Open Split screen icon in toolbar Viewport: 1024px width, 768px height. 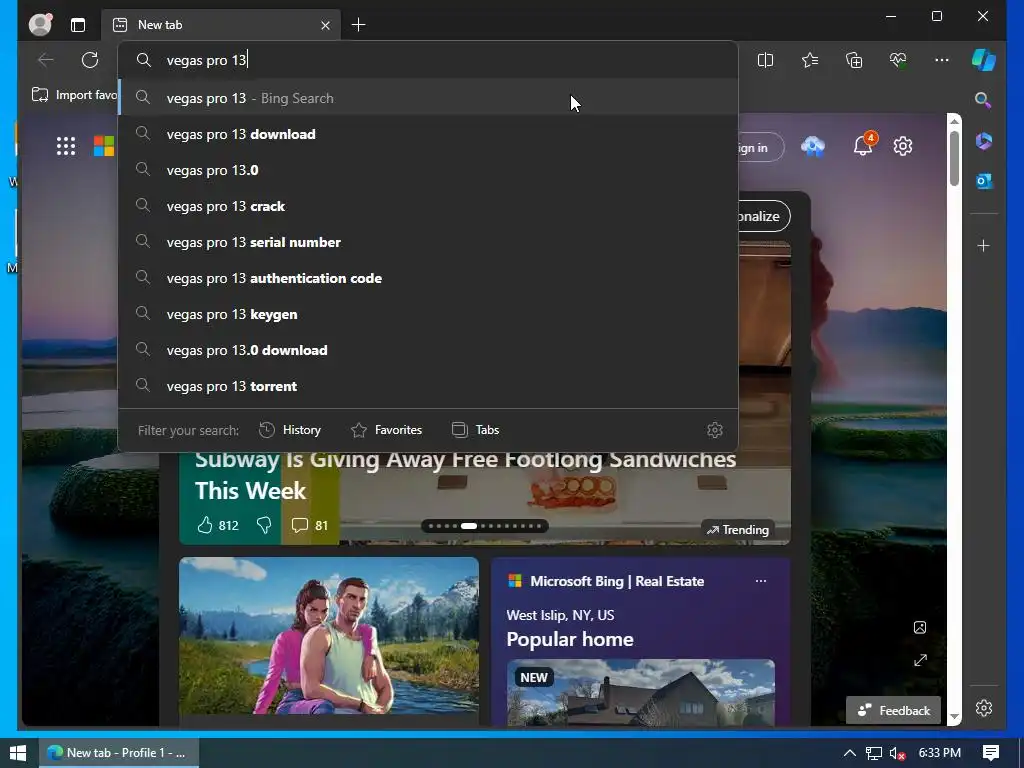[765, 60]
